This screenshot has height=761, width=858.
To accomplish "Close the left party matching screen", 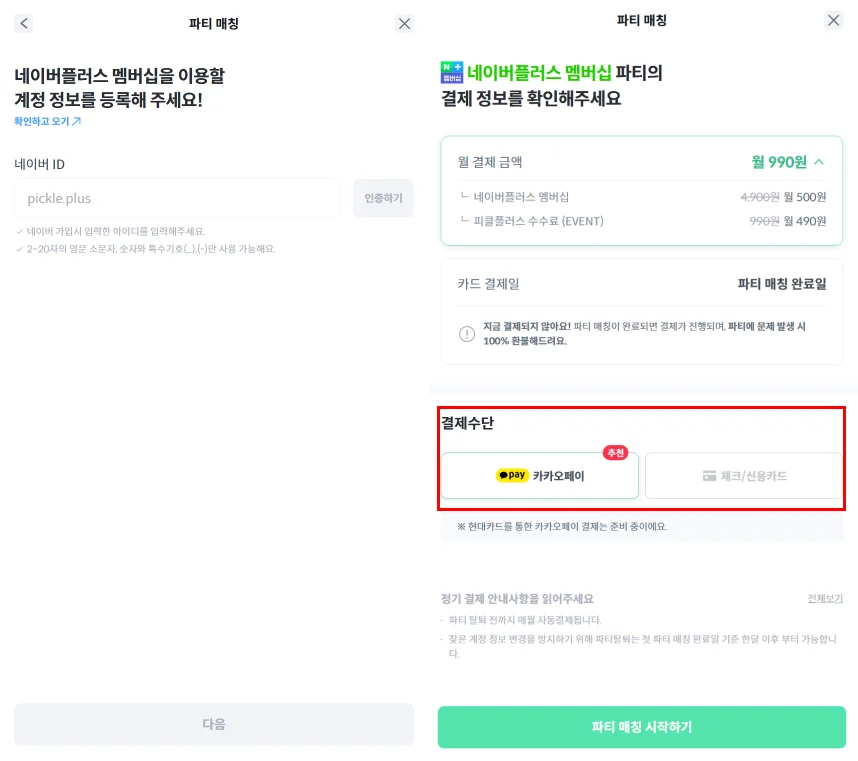I will (404, 23).
